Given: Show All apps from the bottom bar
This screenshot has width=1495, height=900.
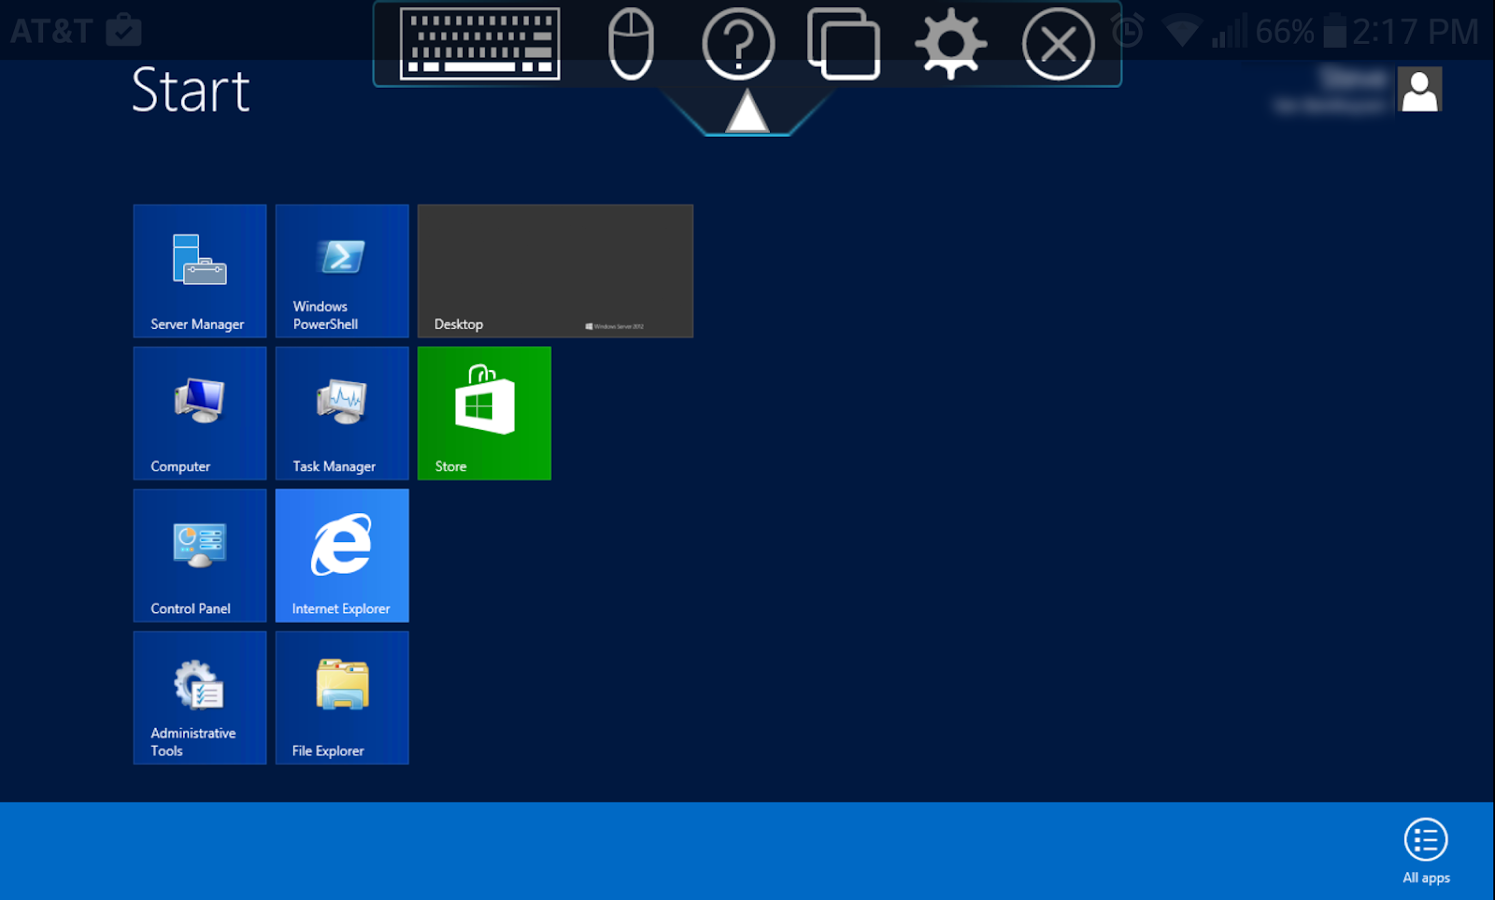Looking at the screenshot, I should (1426, 851).
